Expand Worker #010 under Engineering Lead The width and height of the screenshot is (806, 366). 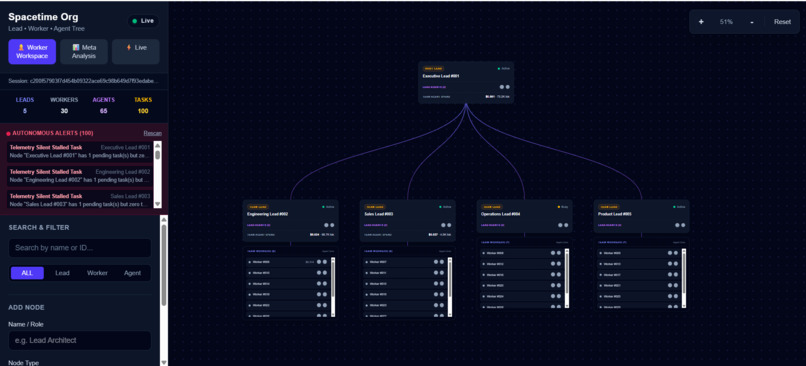point(287,273)
